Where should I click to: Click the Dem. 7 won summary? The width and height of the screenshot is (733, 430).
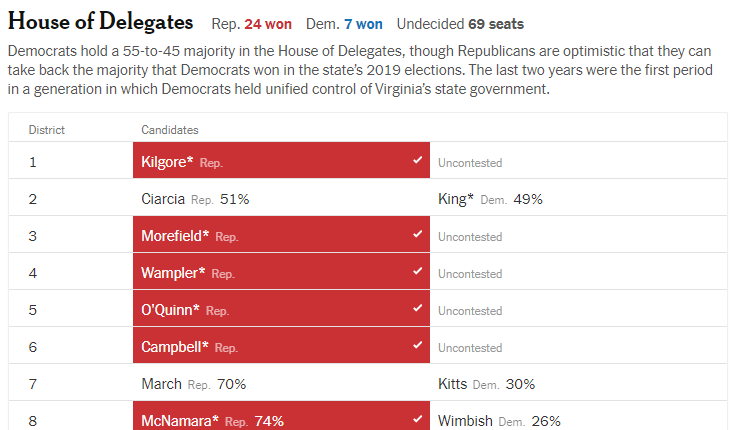point(344,24)
